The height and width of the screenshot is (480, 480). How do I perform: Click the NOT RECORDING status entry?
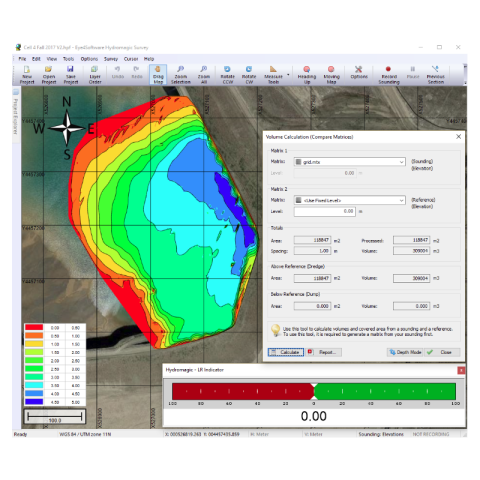pos(431,434)
